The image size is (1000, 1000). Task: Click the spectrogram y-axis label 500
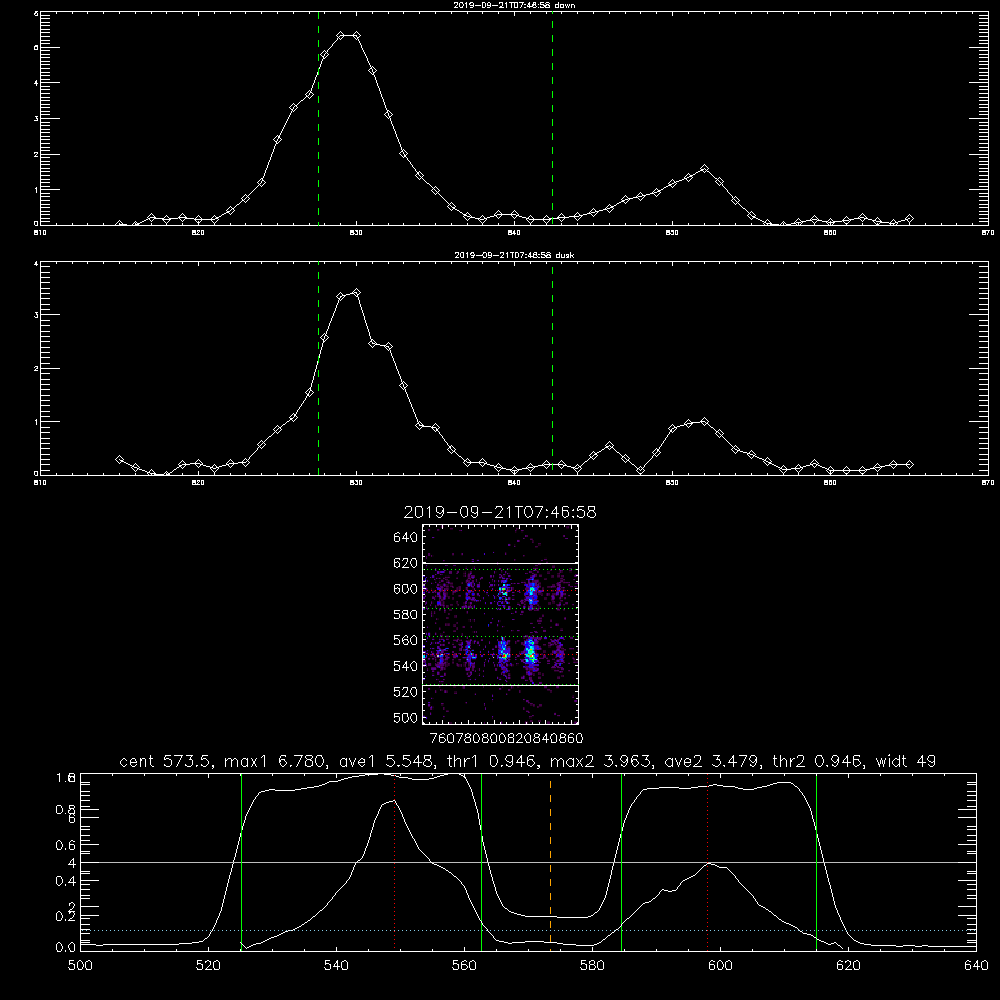pos(406,718)
